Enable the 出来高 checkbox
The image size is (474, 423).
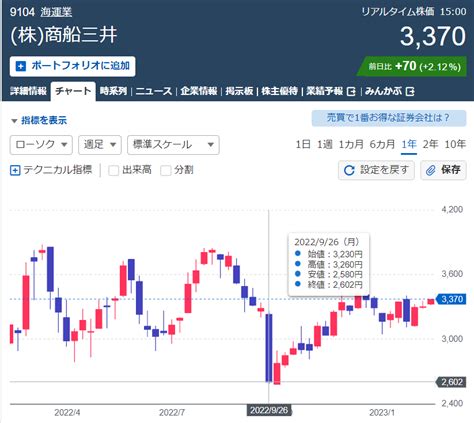point(113,170)
